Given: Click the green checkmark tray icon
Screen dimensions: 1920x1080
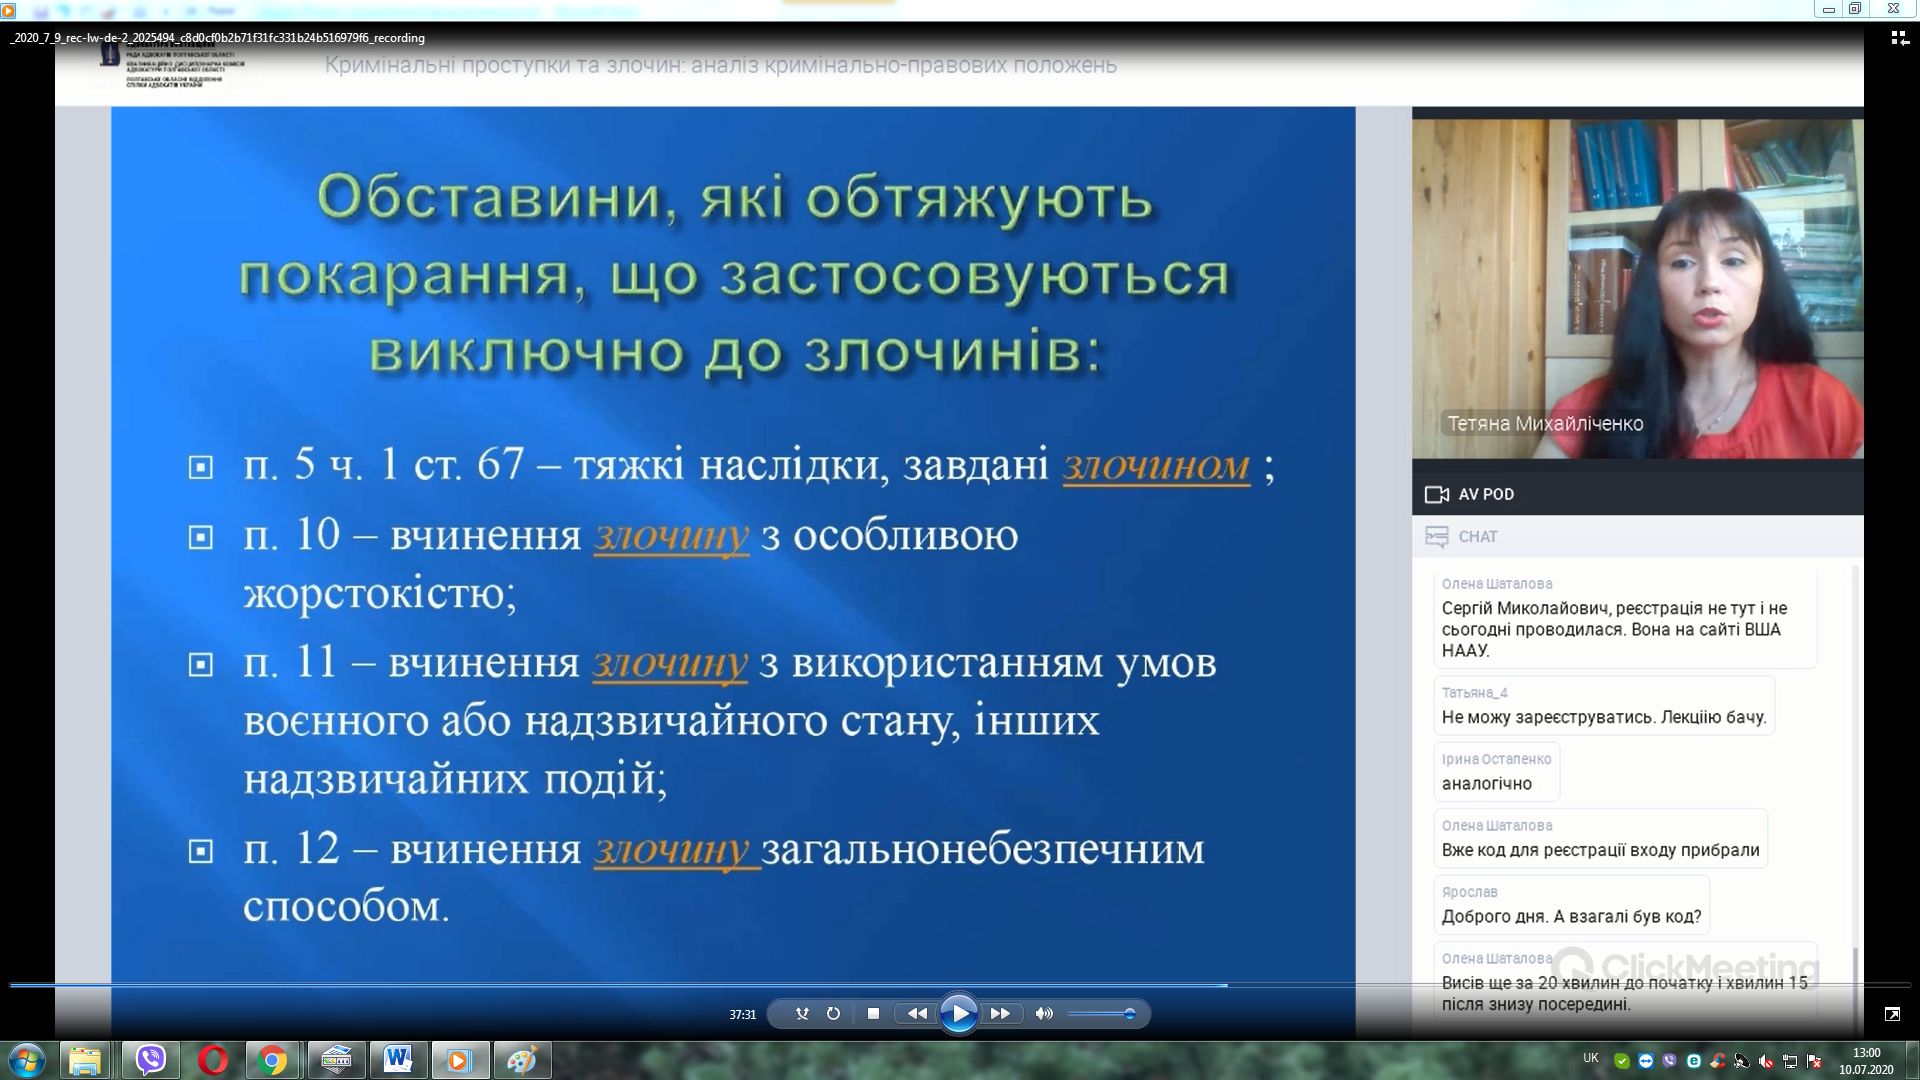Looking at the screenshot, I should [x=1621, y=1061].
